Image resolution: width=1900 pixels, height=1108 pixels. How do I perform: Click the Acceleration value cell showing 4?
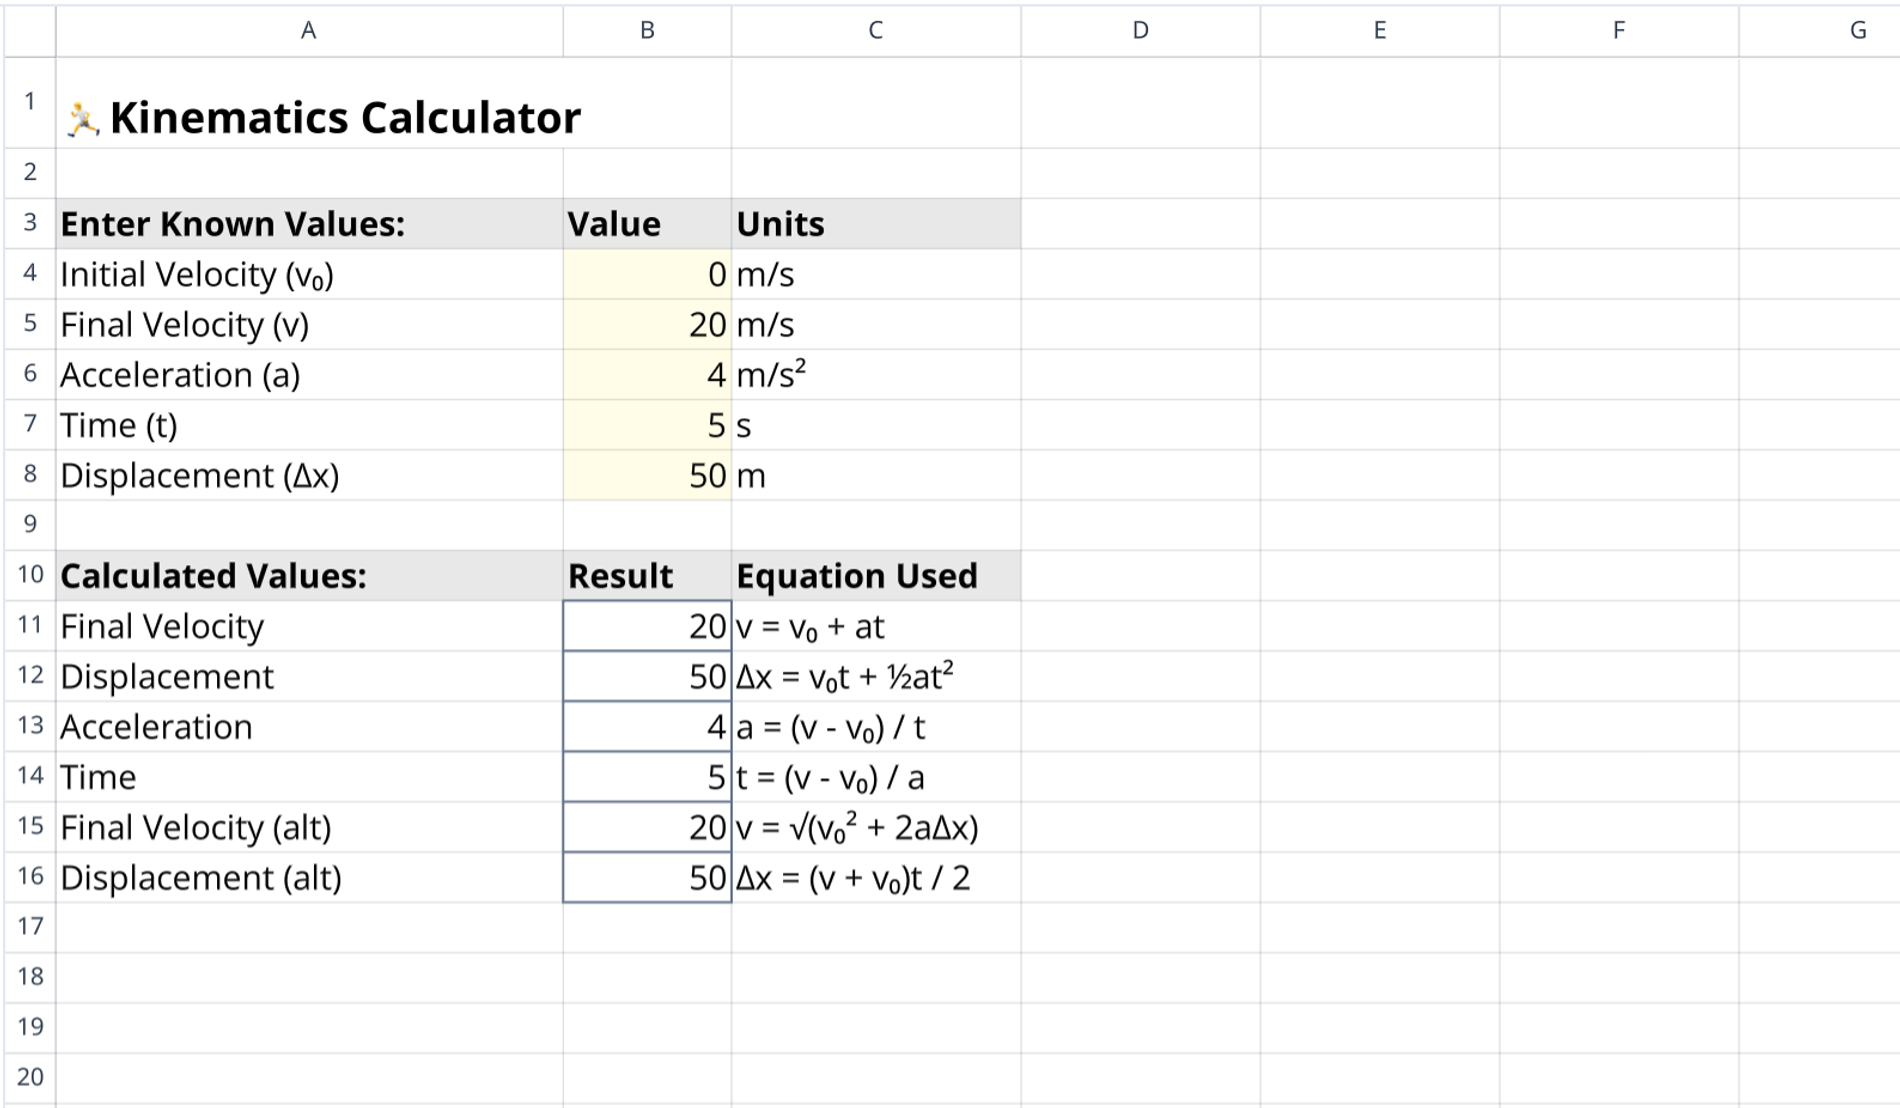tap(646, 375)
